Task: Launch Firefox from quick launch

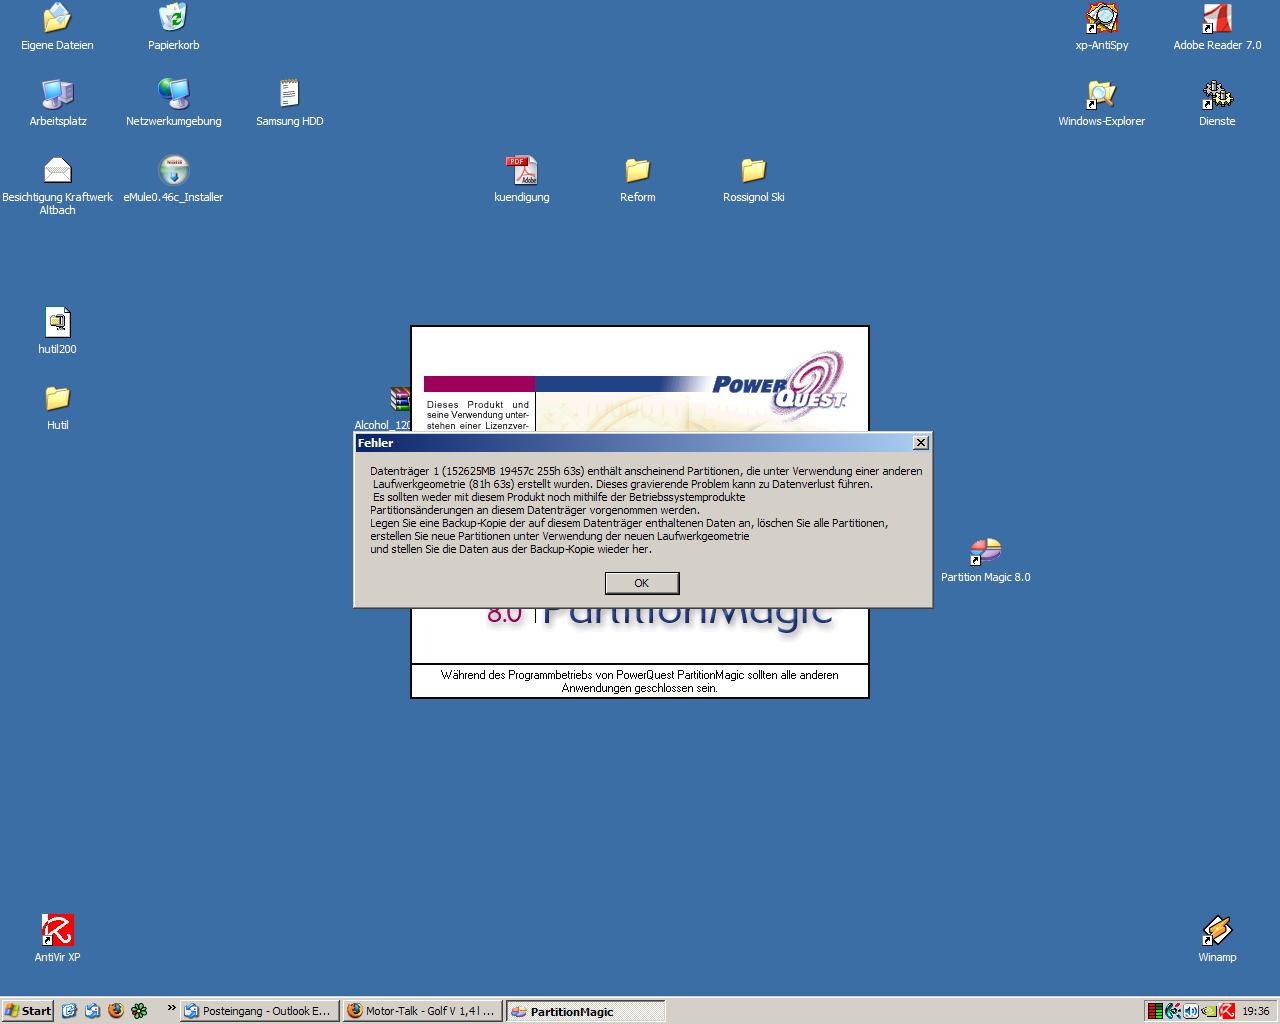Action: click(x=115, y=1011)
